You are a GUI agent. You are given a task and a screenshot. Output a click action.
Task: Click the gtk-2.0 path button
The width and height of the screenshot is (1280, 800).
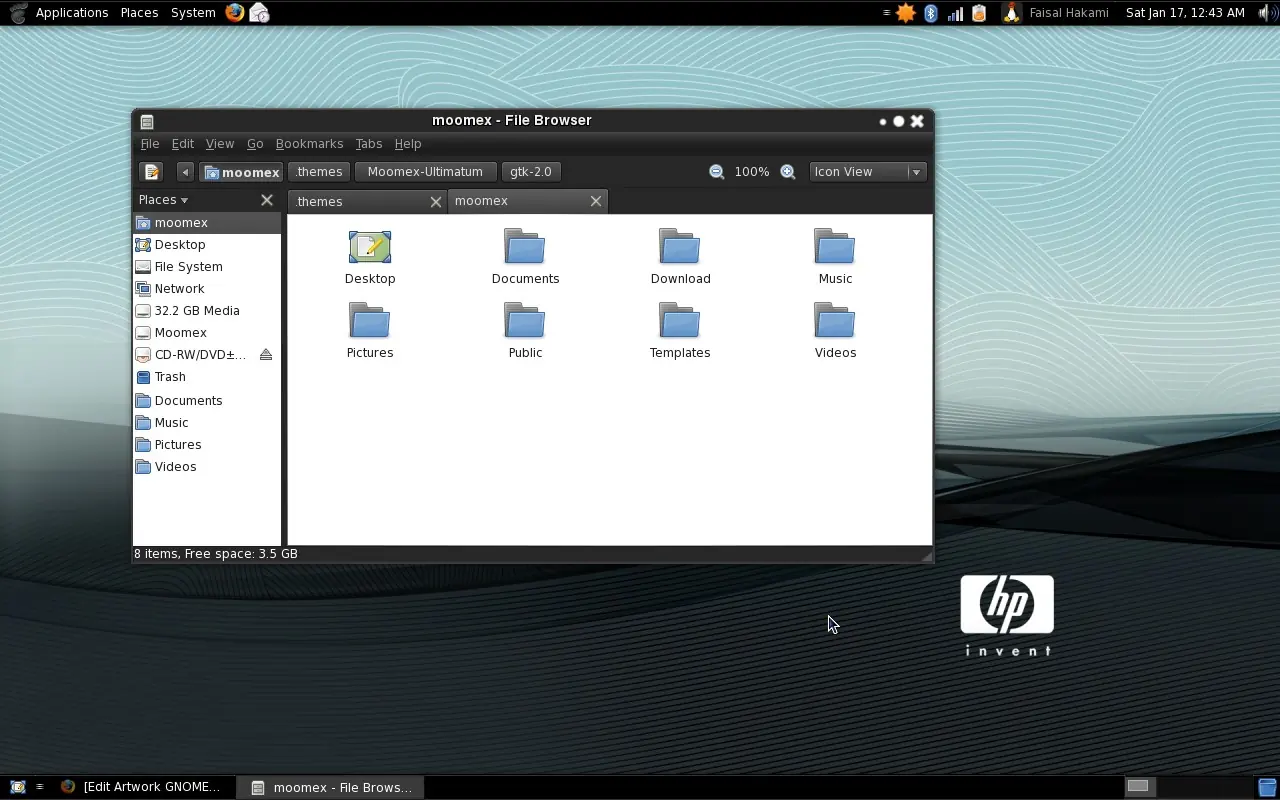point(530,172)
